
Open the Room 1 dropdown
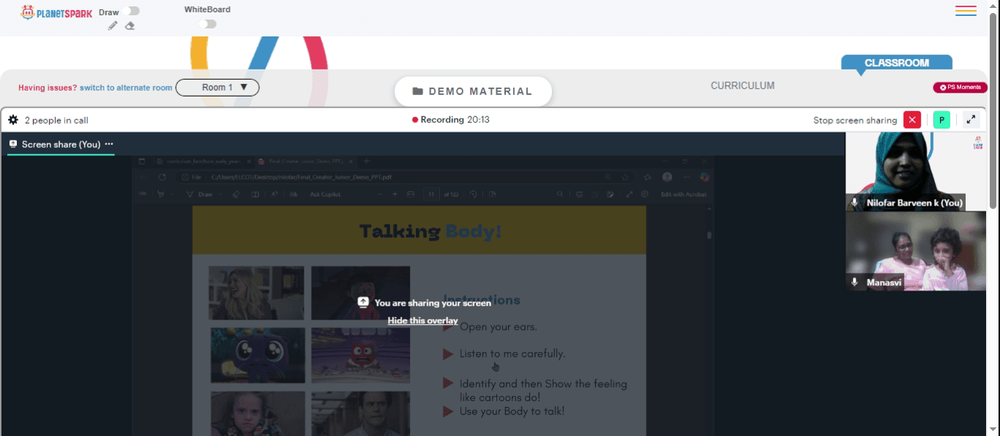tap(217, 88)
